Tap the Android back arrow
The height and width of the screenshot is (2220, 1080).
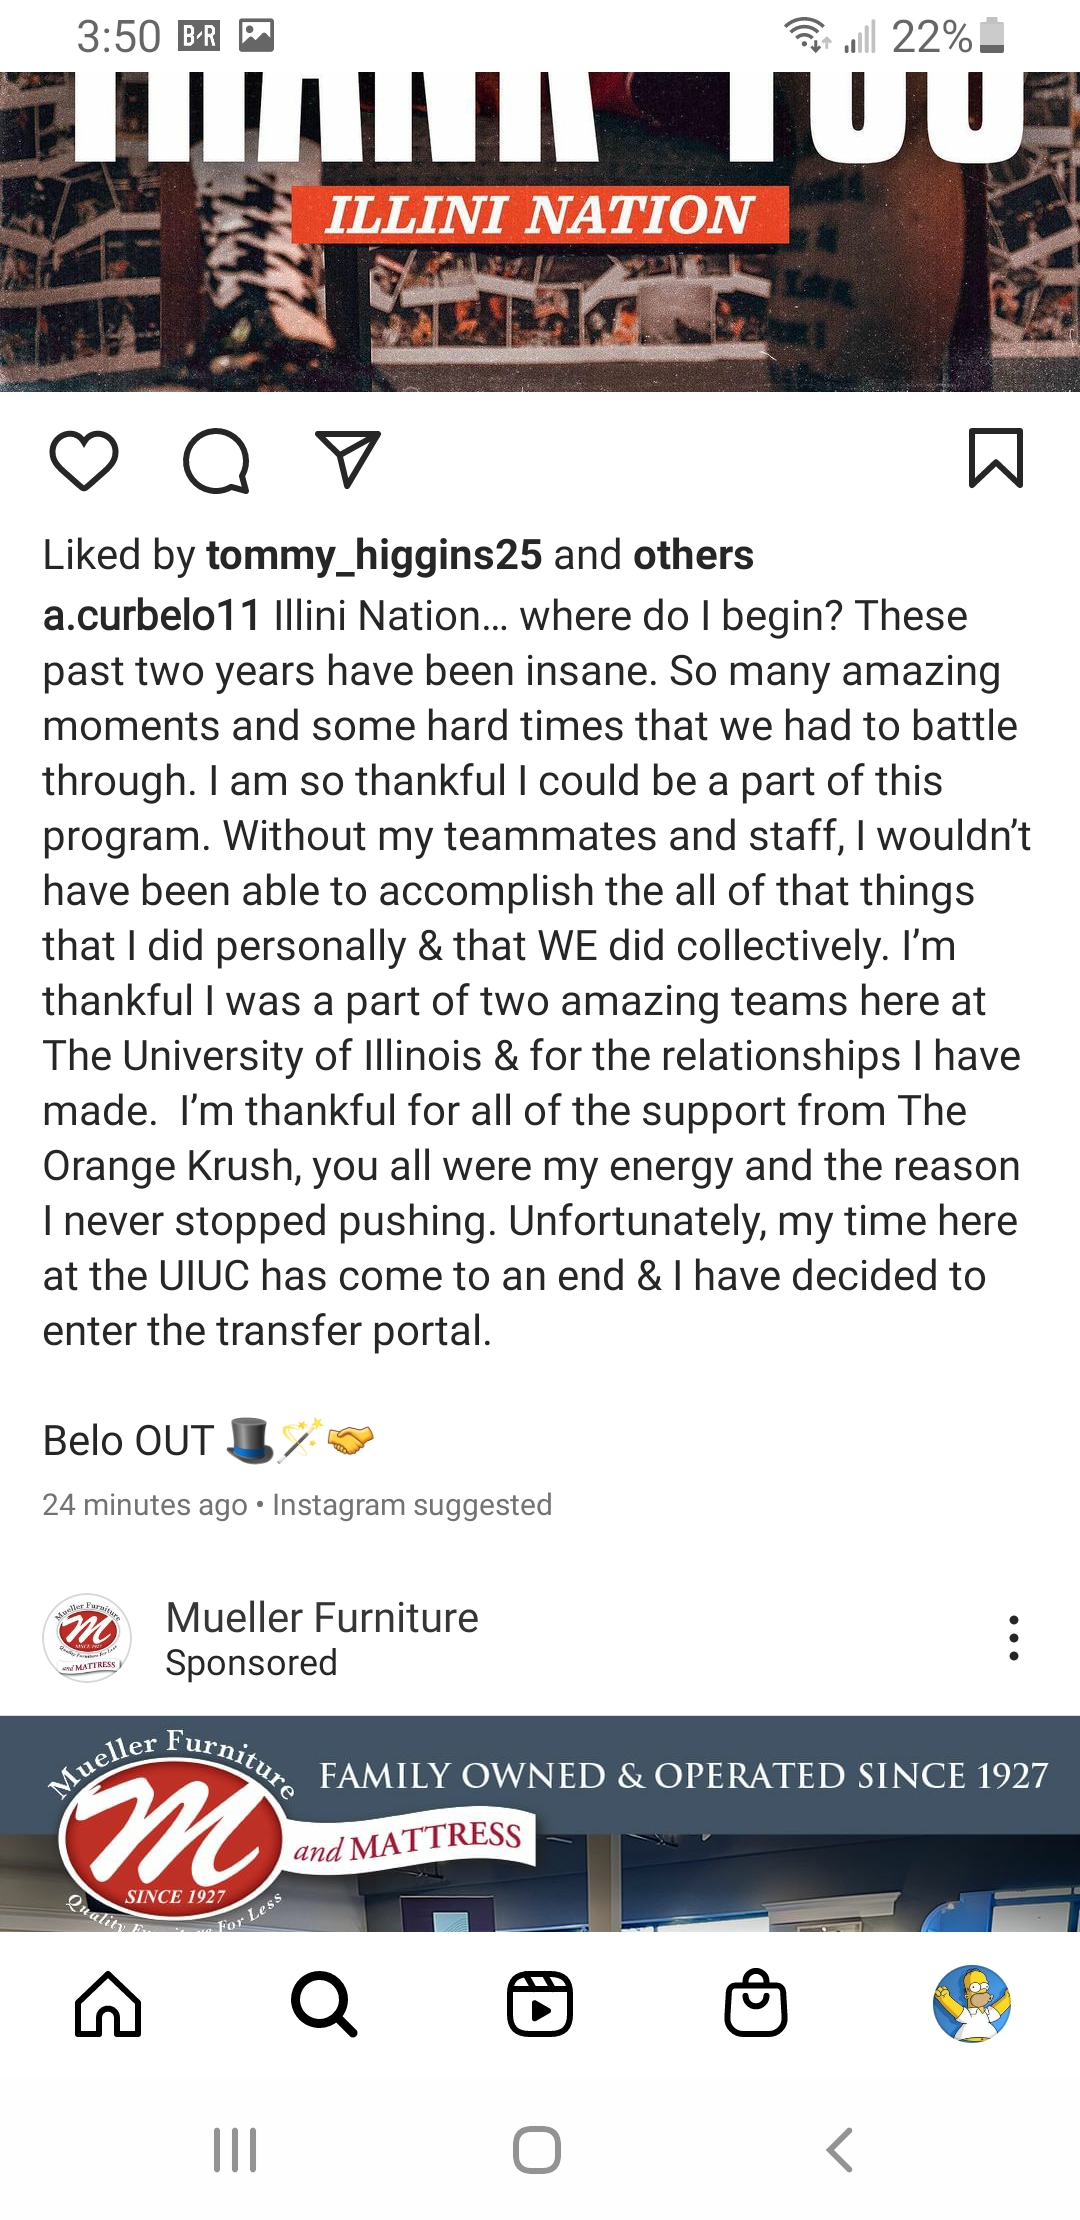click(x=840, y=2150)
